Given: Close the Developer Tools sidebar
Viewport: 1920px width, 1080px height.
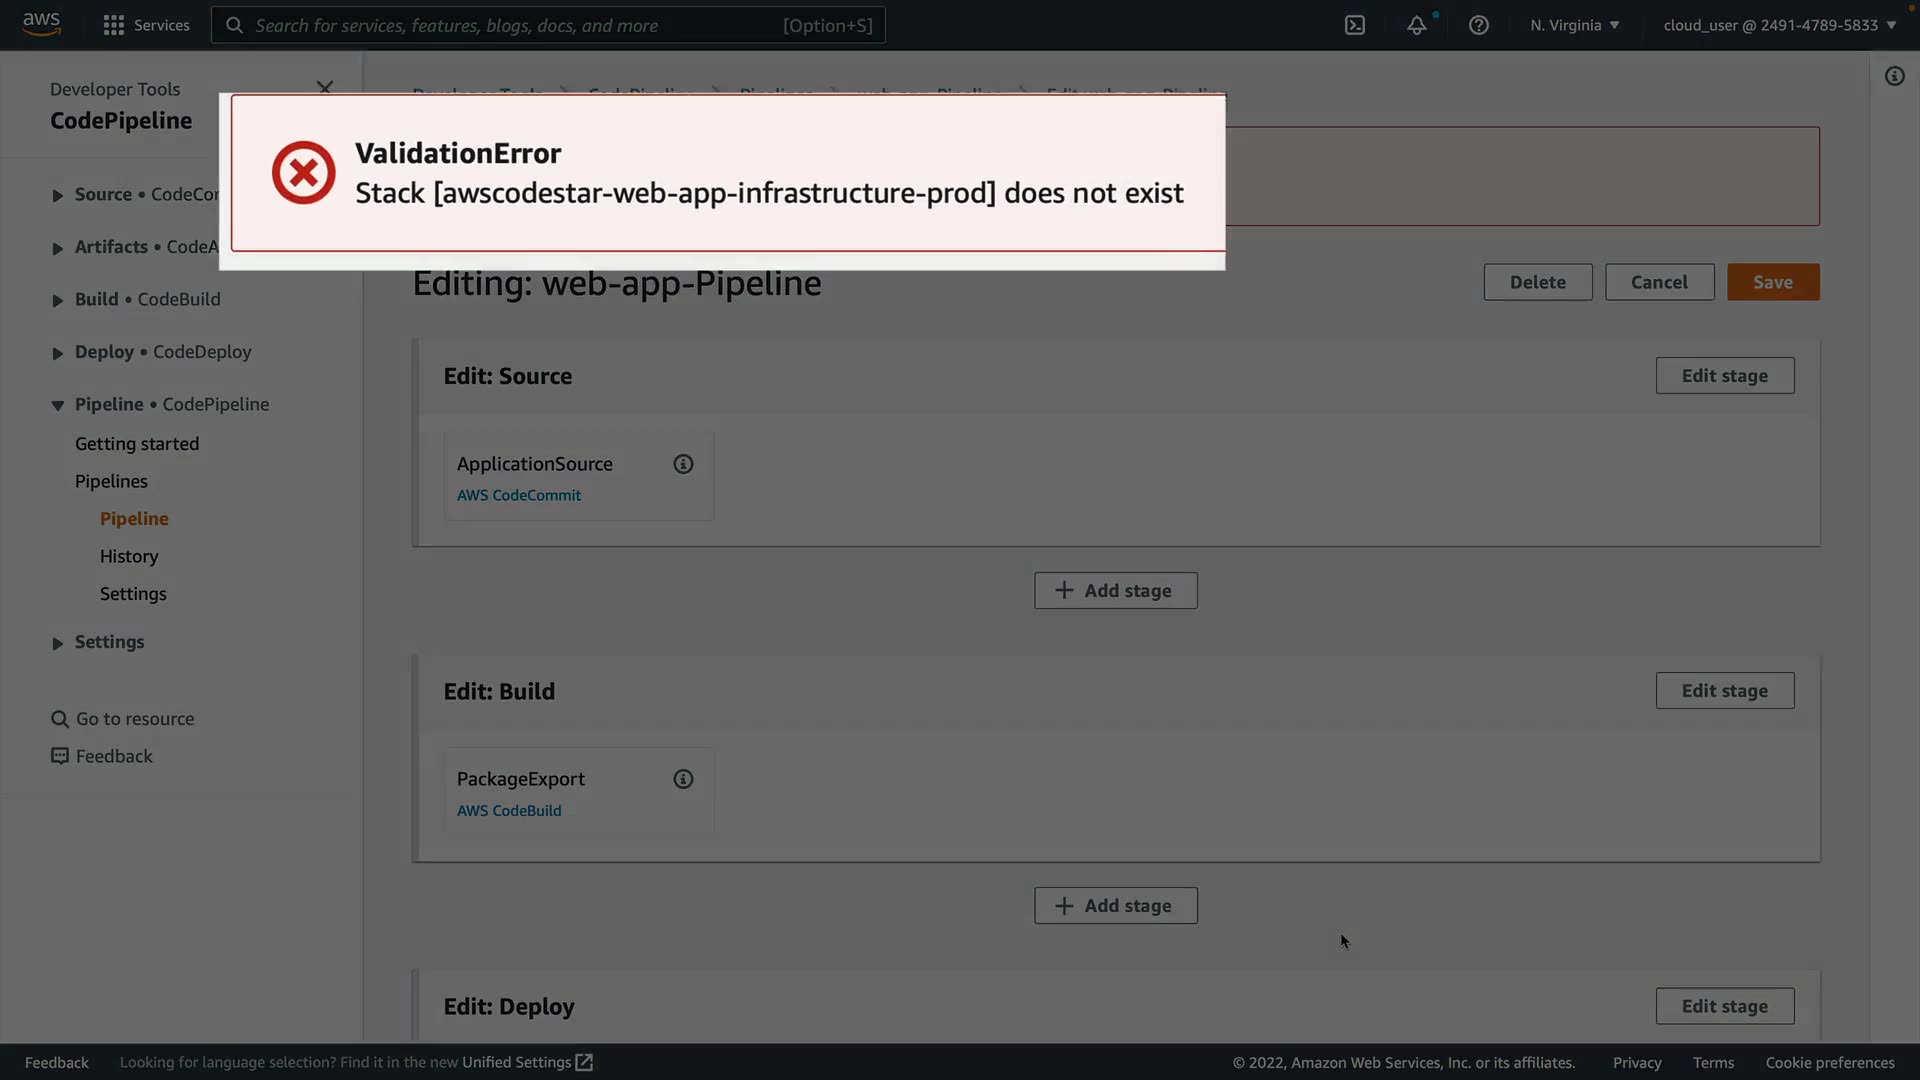Looking at the screenshot, I should 324,88.
